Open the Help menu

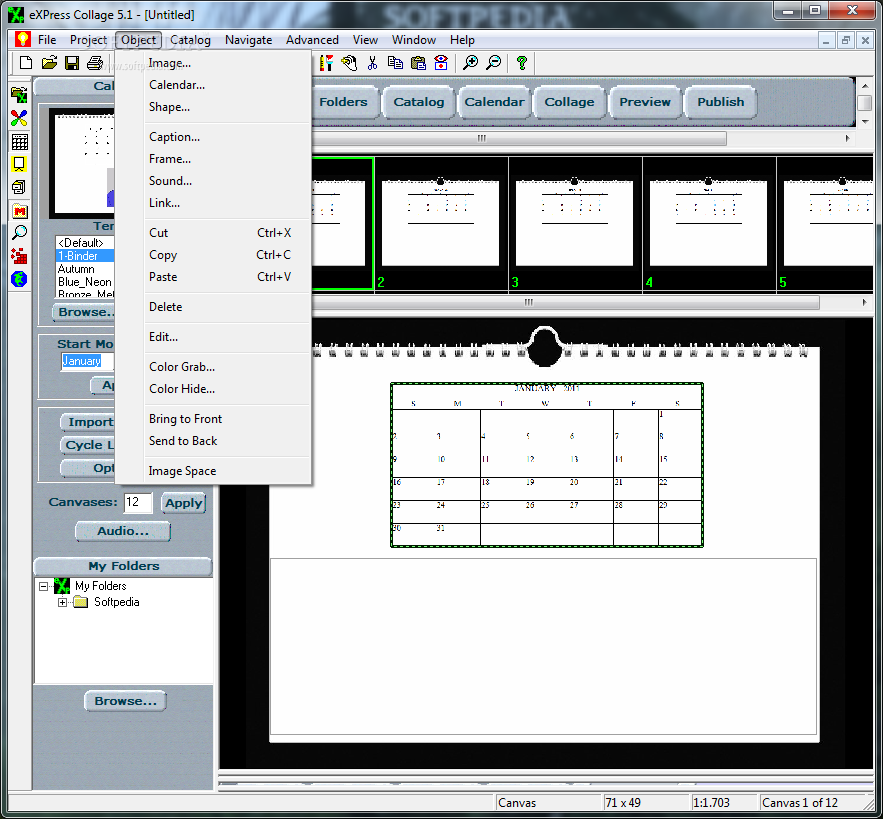pyautogui.click(x=462, y=40)
